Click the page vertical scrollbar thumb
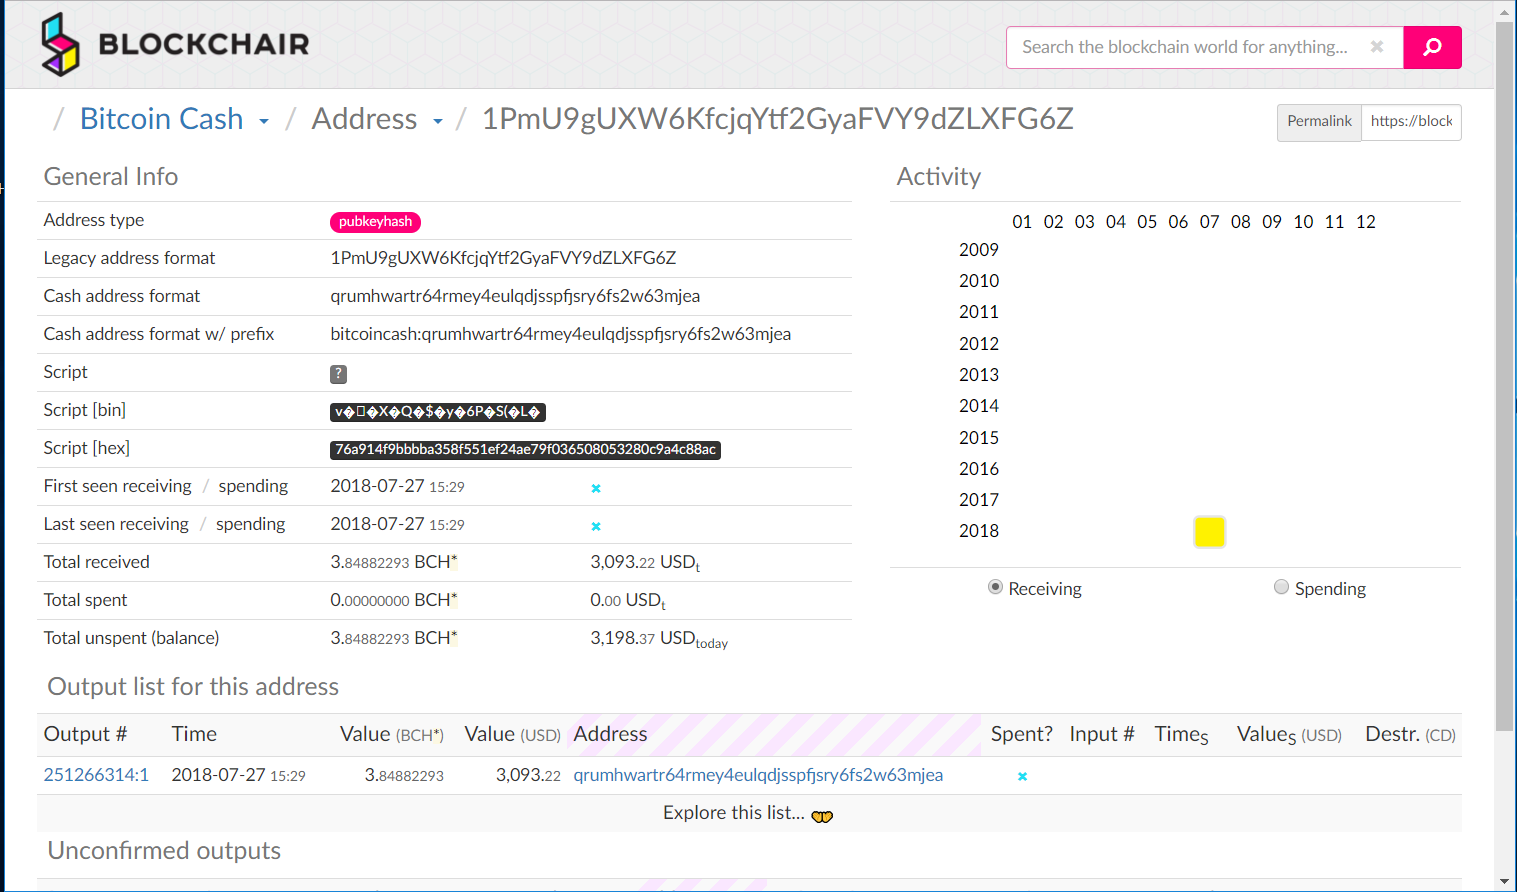Image resolution: width=1517 pixels, height=892 pixels. [1505, 375]
